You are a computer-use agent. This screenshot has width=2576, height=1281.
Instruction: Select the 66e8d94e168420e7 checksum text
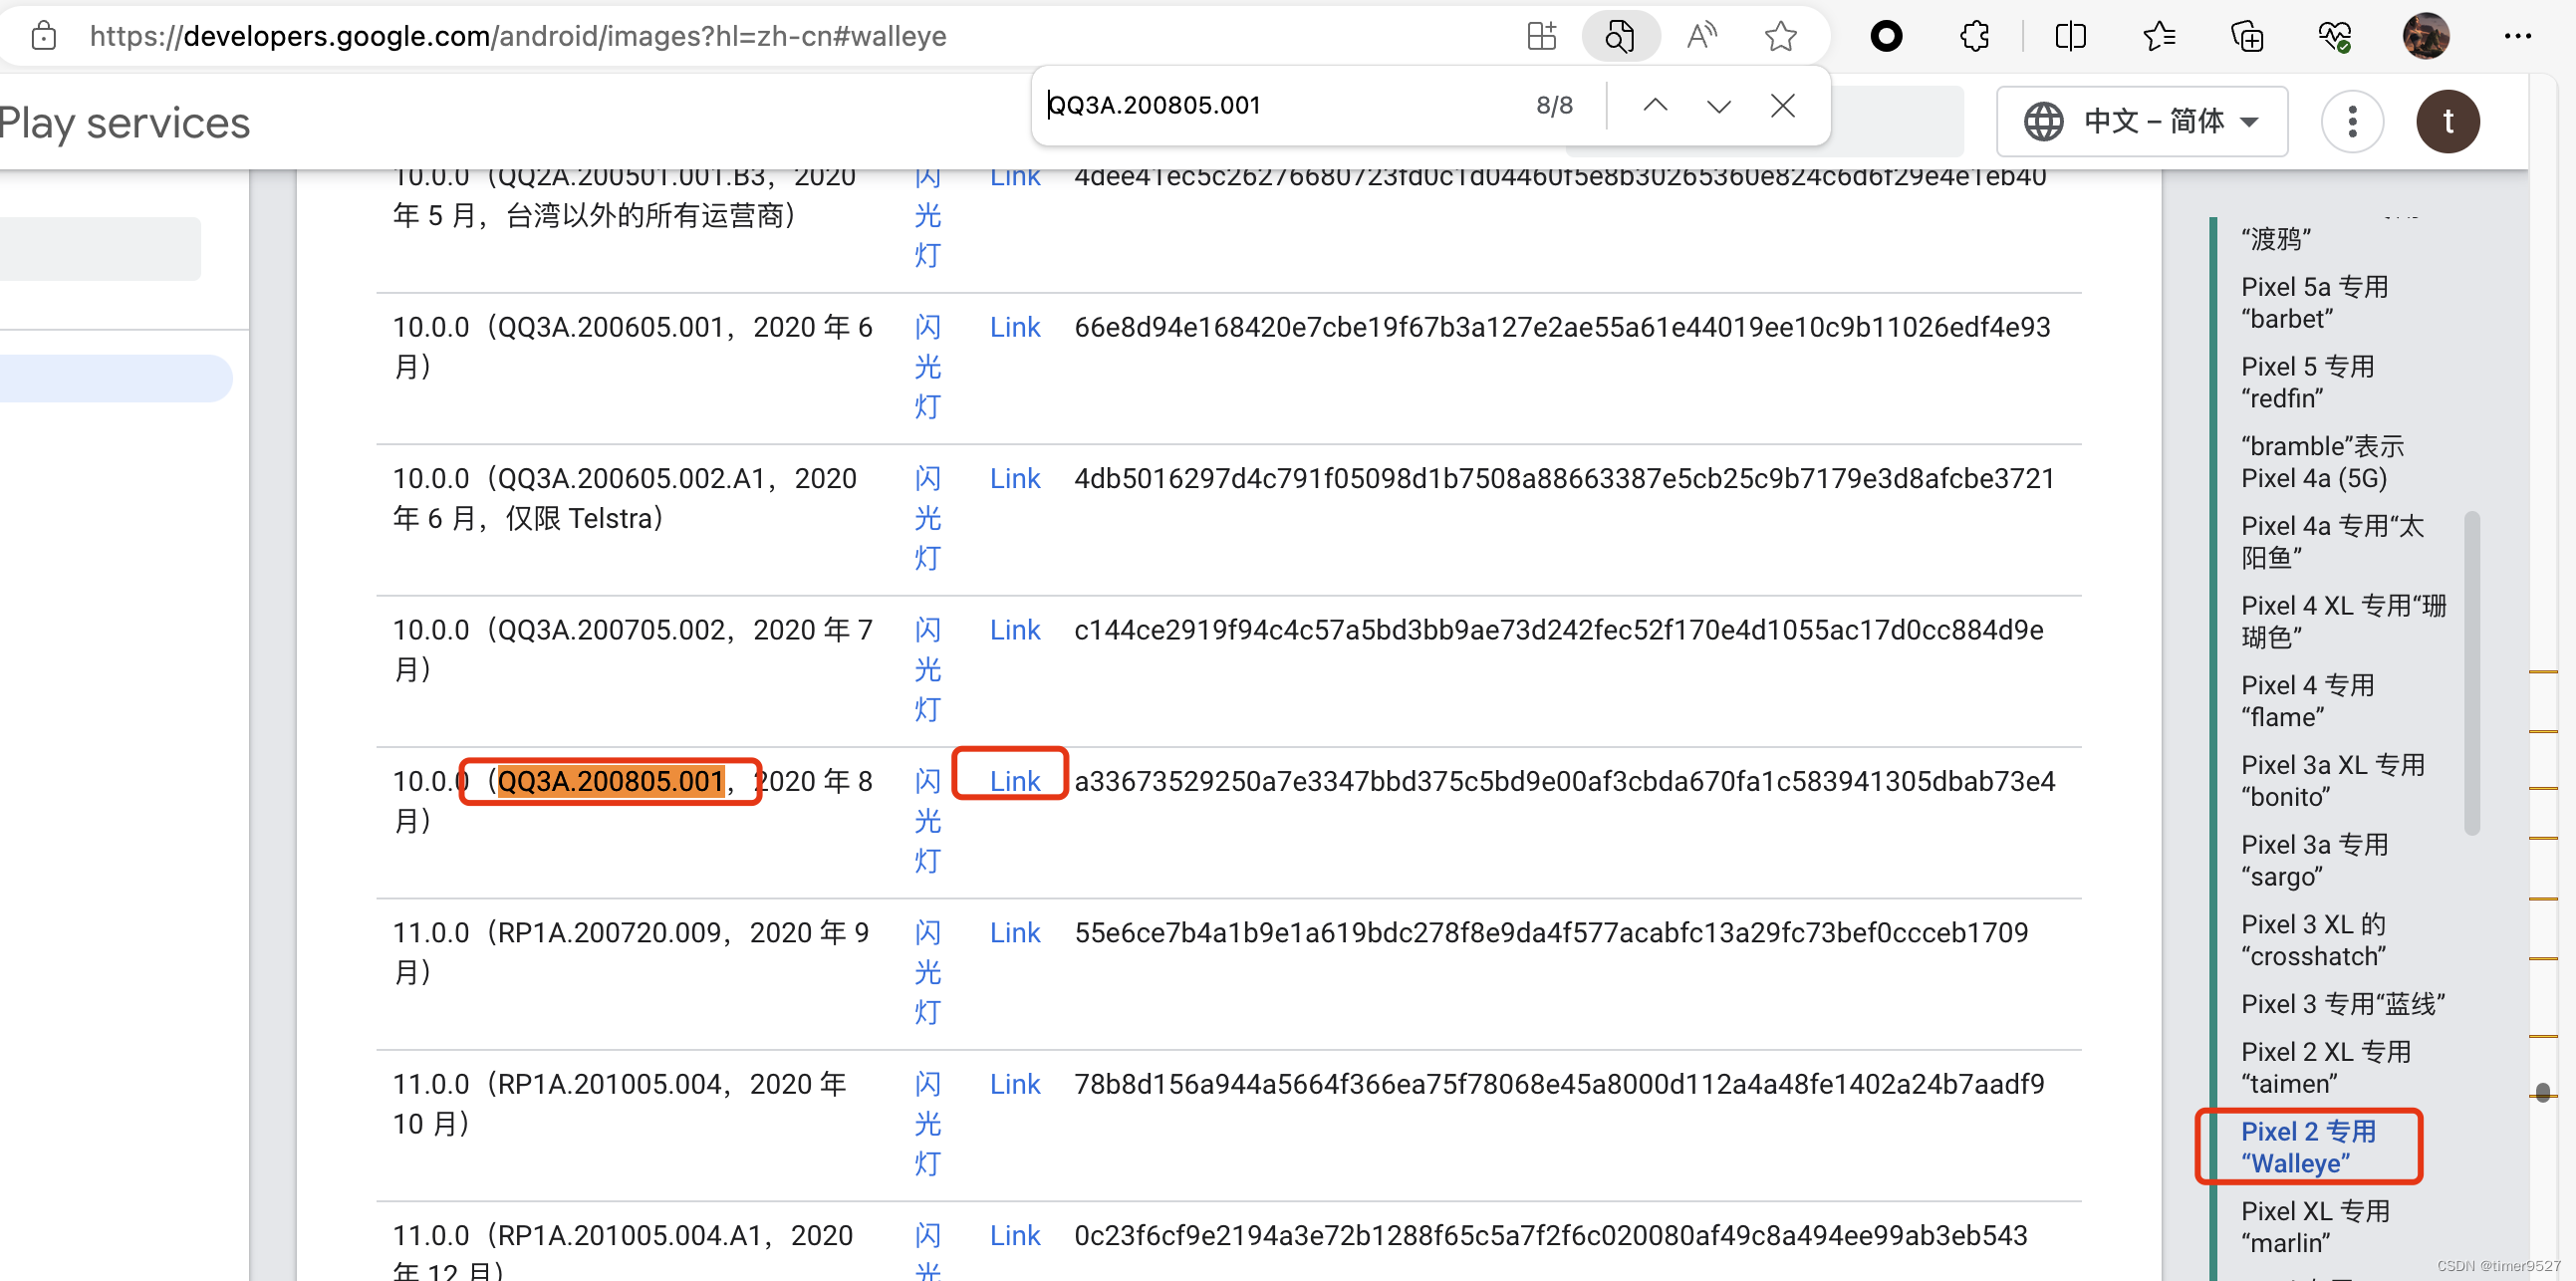point(1562,327)
